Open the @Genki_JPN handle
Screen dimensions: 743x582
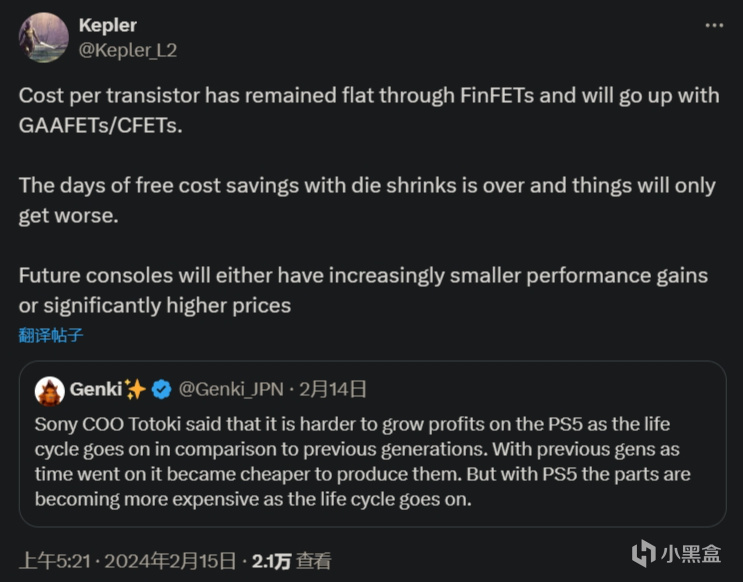click(231, 390)
